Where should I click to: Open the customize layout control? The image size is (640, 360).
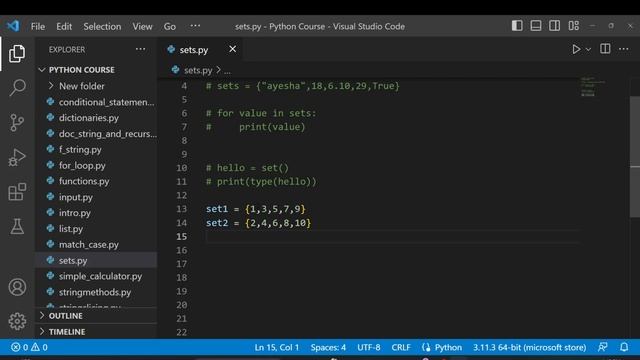(x=573, y=26)
